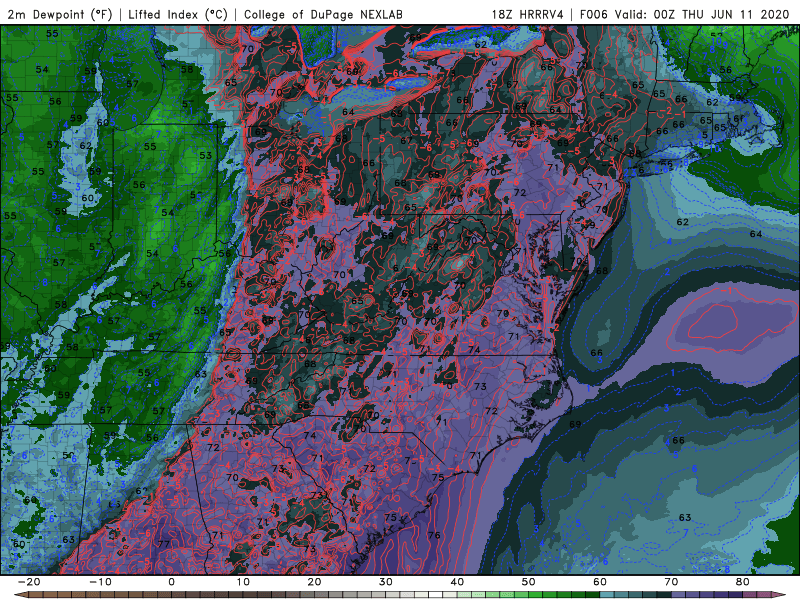This screenshot has width=800, height=600.
Task: Click the 77 dewpoint value on the map
Action: click(x=164, y=544)
